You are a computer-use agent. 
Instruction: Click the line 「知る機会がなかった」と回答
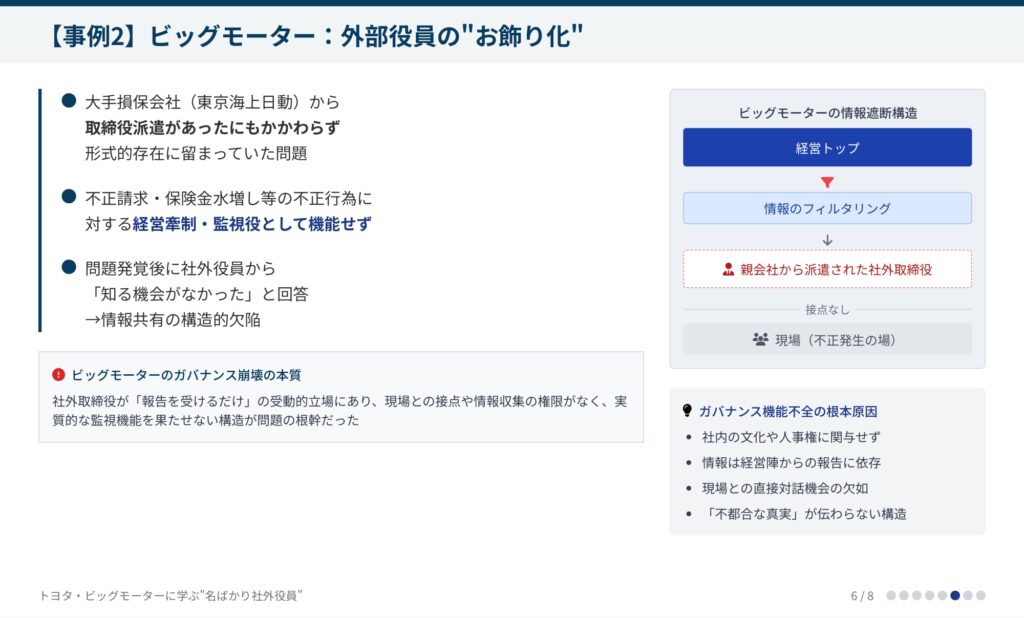click(197, 294)
